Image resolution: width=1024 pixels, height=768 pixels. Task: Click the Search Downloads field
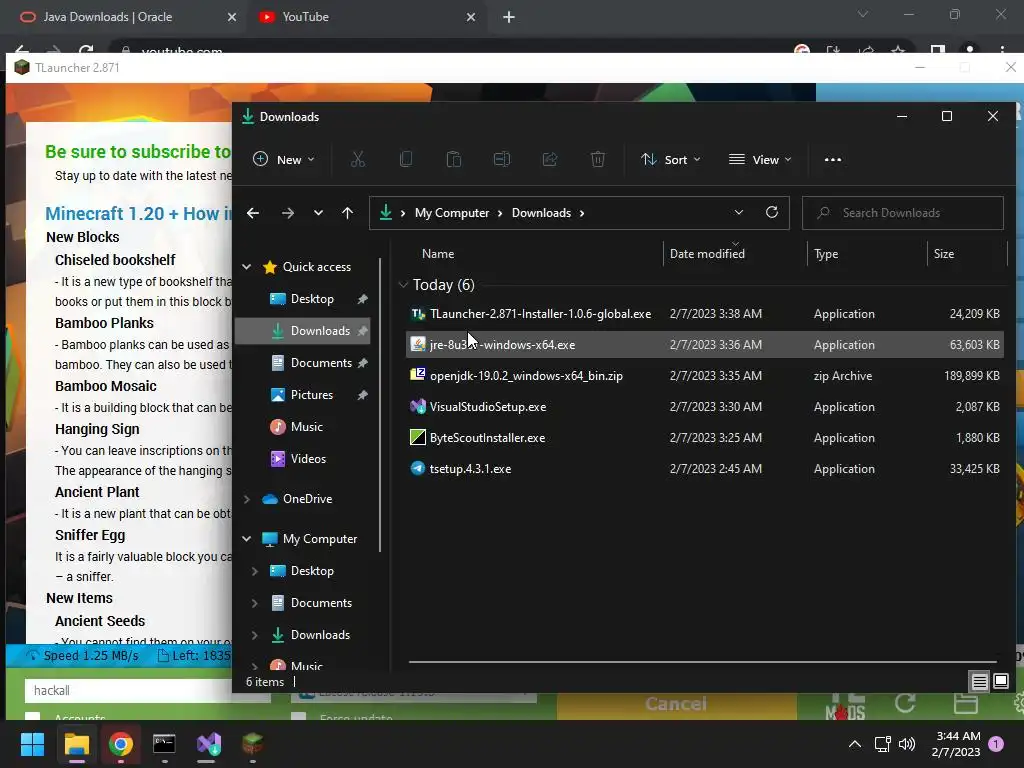903,213
